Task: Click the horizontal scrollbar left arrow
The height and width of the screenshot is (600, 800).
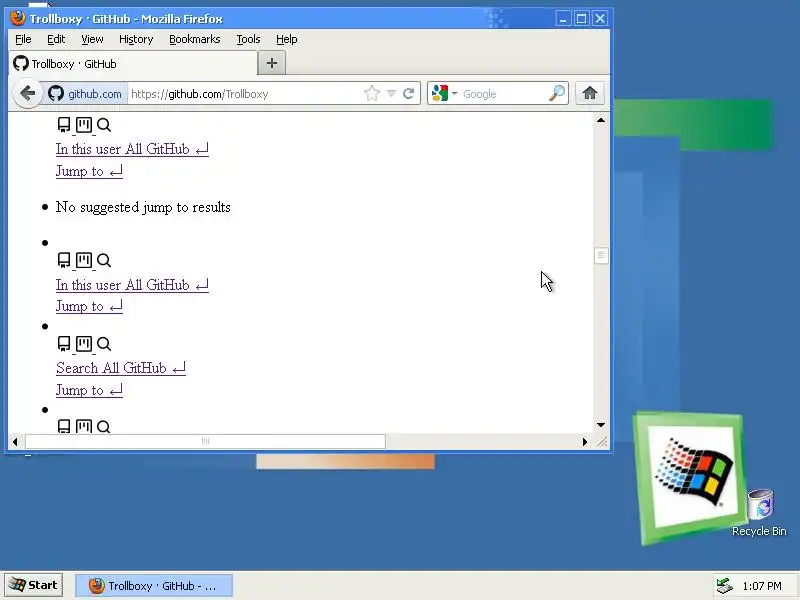Action: [15, 441]
